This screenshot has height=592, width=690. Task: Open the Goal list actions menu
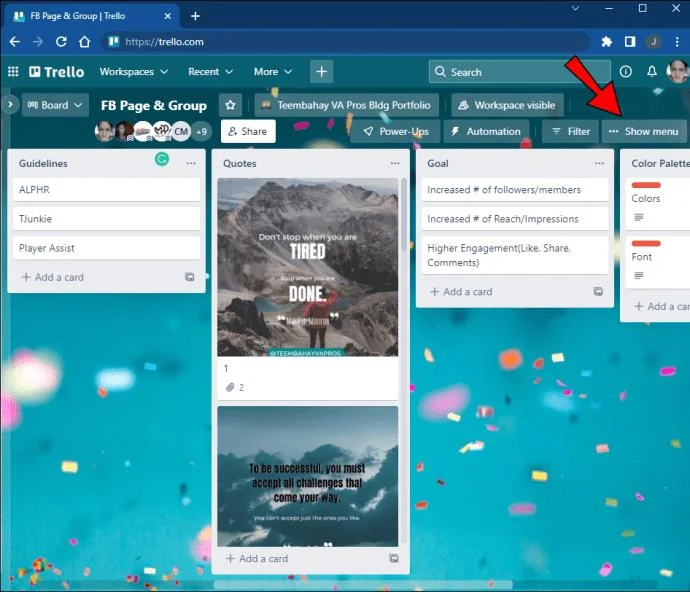tap(599, 163)
